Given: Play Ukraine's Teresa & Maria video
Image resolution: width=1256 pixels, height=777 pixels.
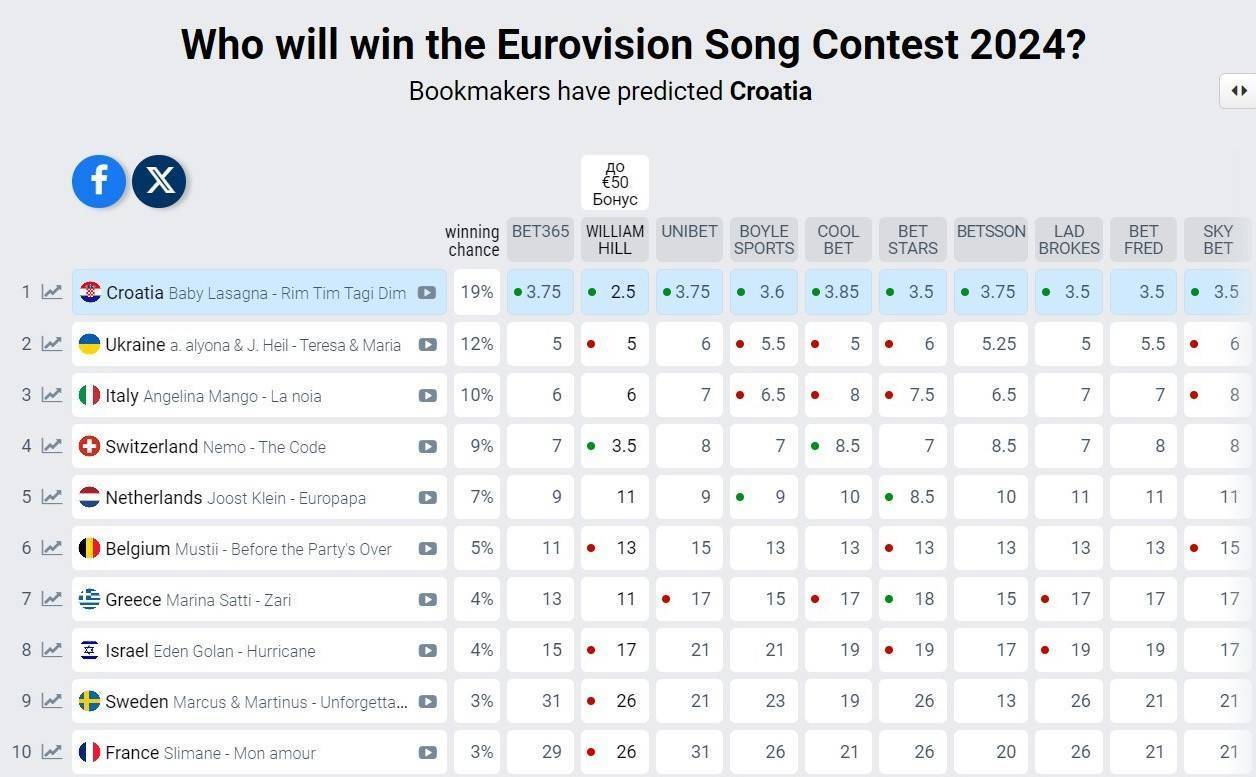Looking at the screenshot, I should (427, 344).
